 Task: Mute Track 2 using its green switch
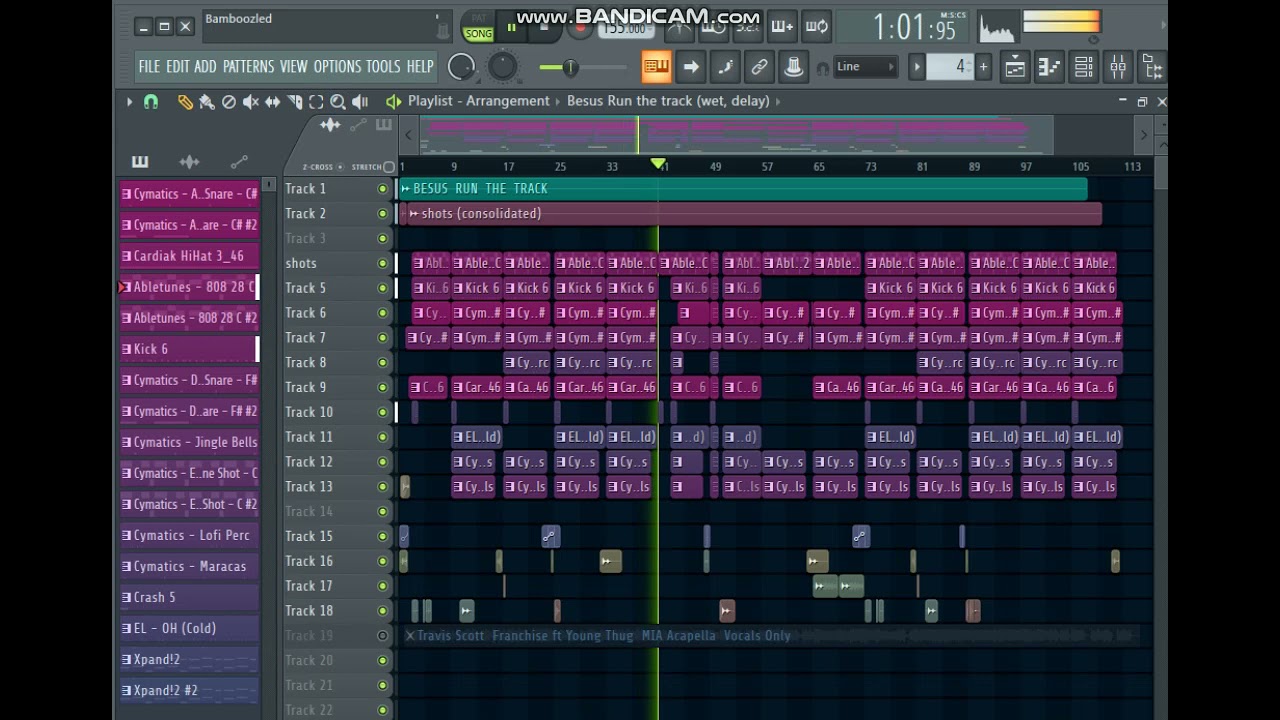coord(382,214)
